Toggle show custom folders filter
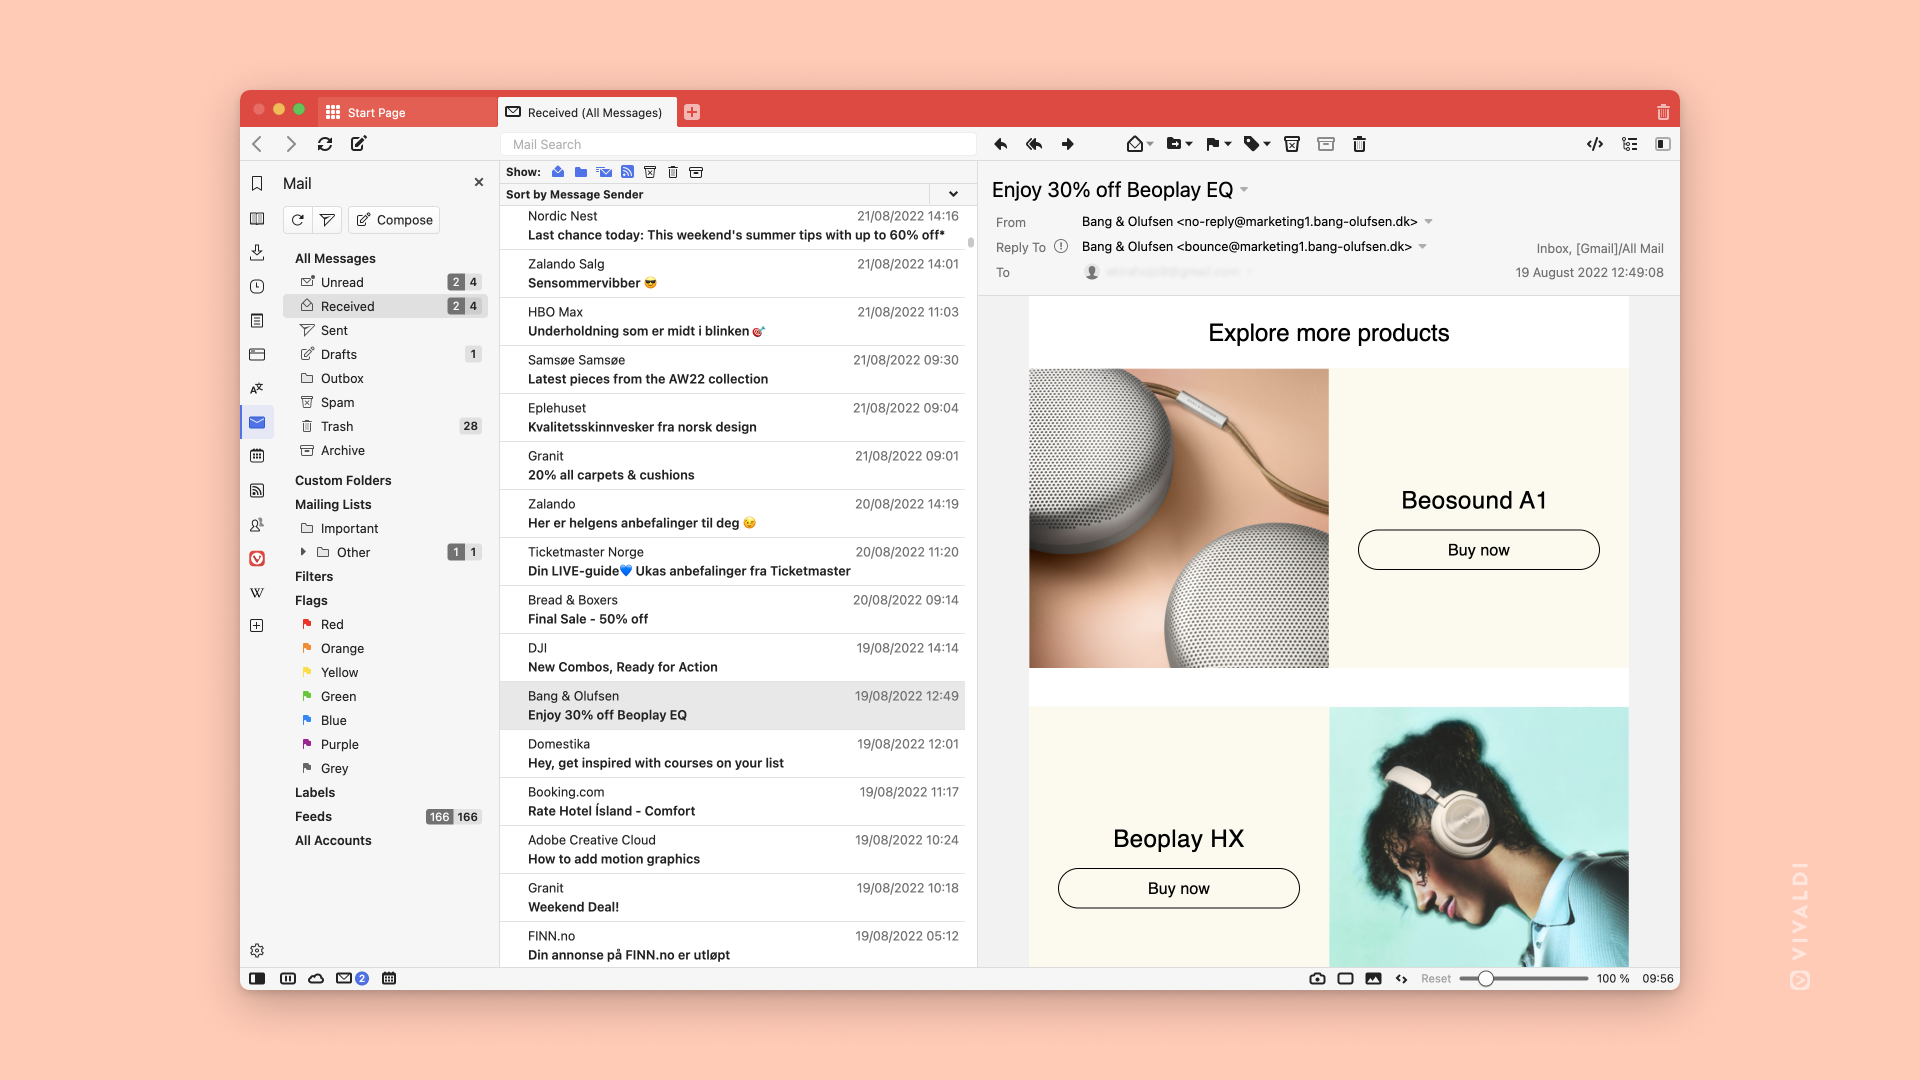This screenshot has height=1080, width=1920. pos(581,172)
